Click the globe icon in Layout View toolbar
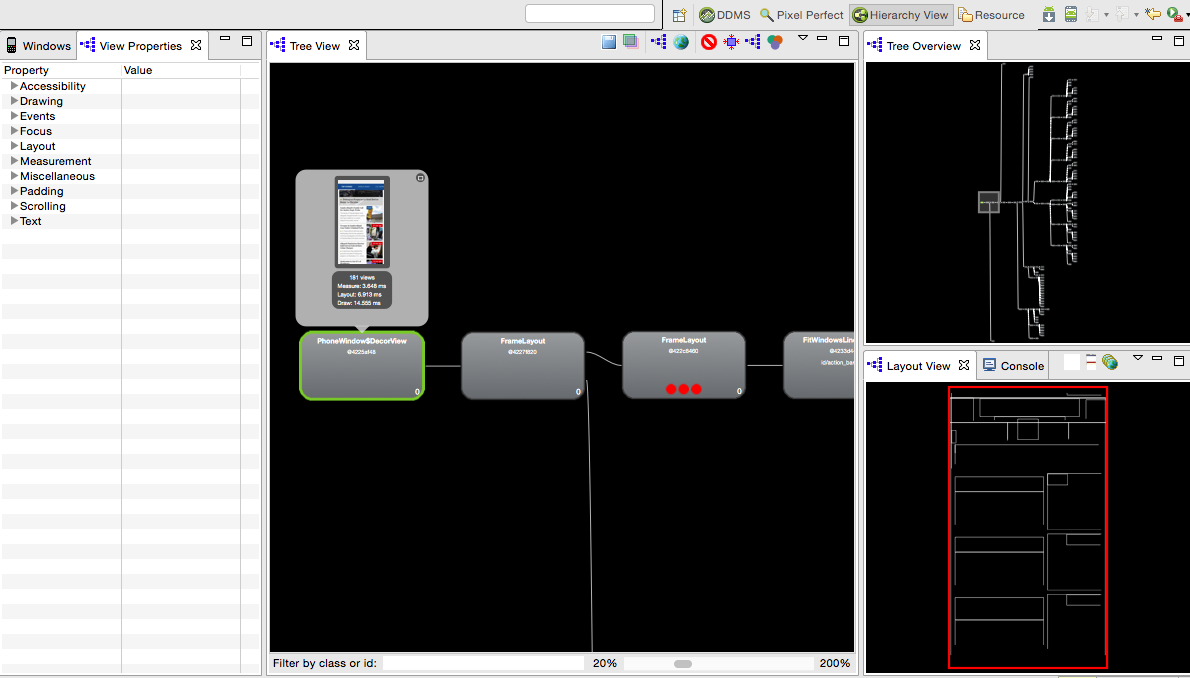1190x678 pixels. pos(1110,363)
